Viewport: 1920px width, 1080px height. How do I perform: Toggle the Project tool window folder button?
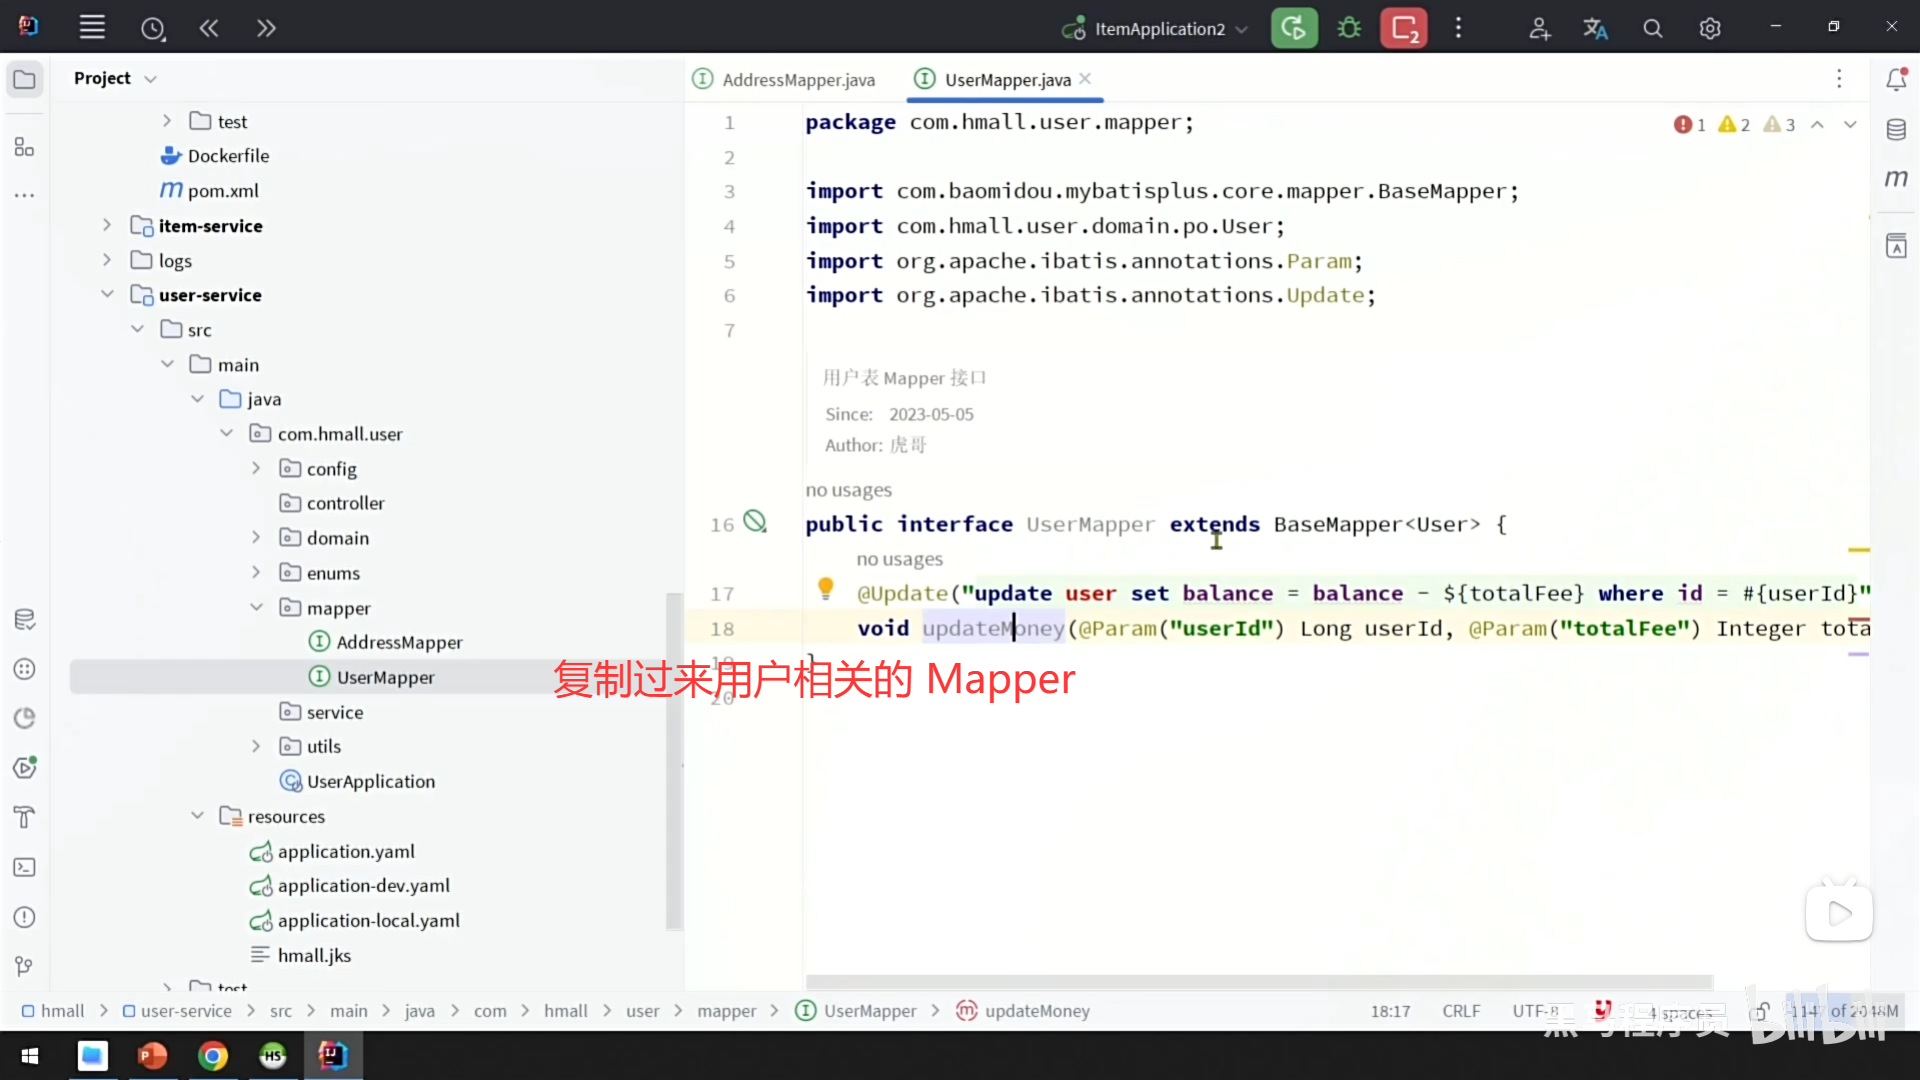25,79
